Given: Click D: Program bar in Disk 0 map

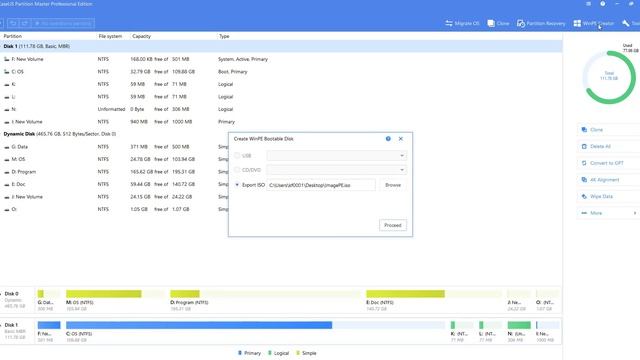Looking at the screenshot, I should click(x=265, y=294).
